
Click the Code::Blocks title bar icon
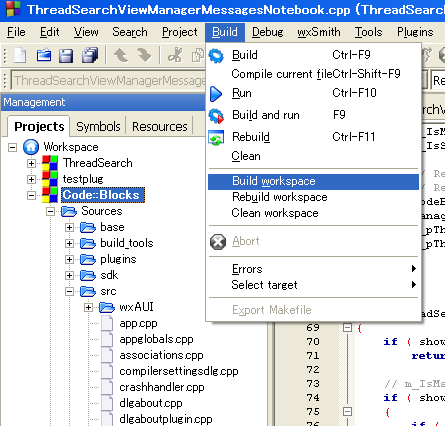point(13,9)
